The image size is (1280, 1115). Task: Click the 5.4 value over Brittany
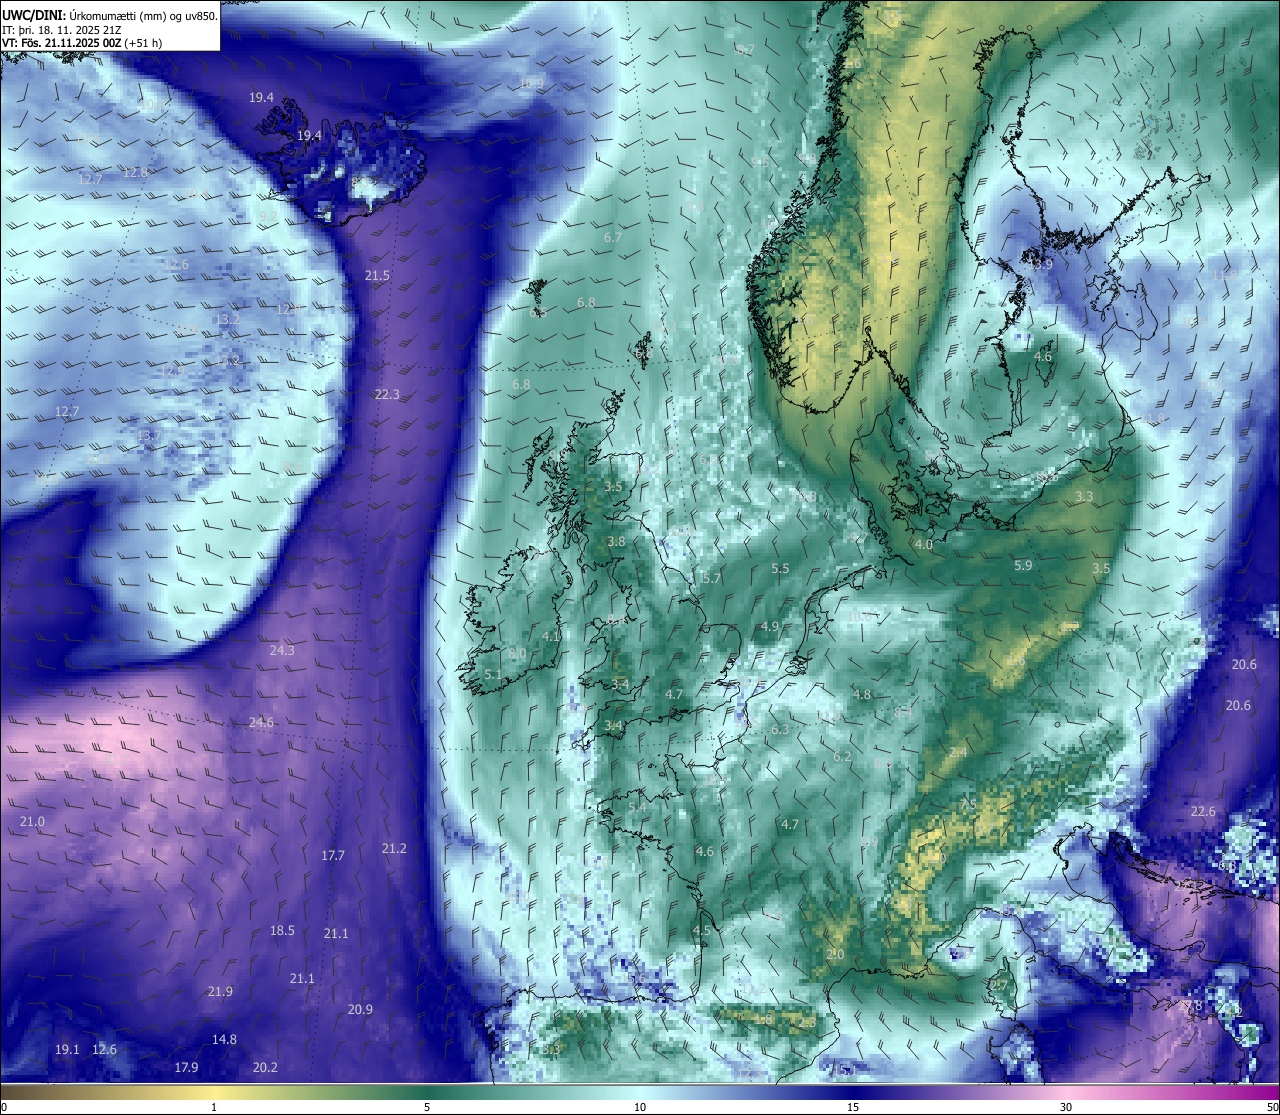[x=637, y=807]
